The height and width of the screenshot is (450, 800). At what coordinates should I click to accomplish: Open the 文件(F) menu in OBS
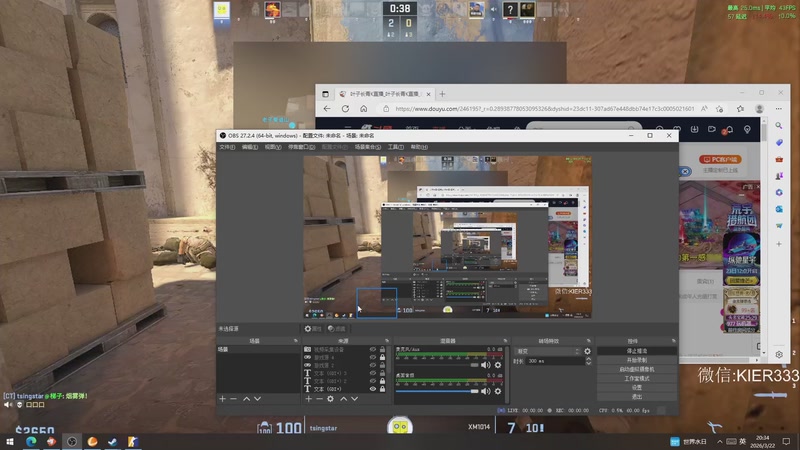pos(227,147)
